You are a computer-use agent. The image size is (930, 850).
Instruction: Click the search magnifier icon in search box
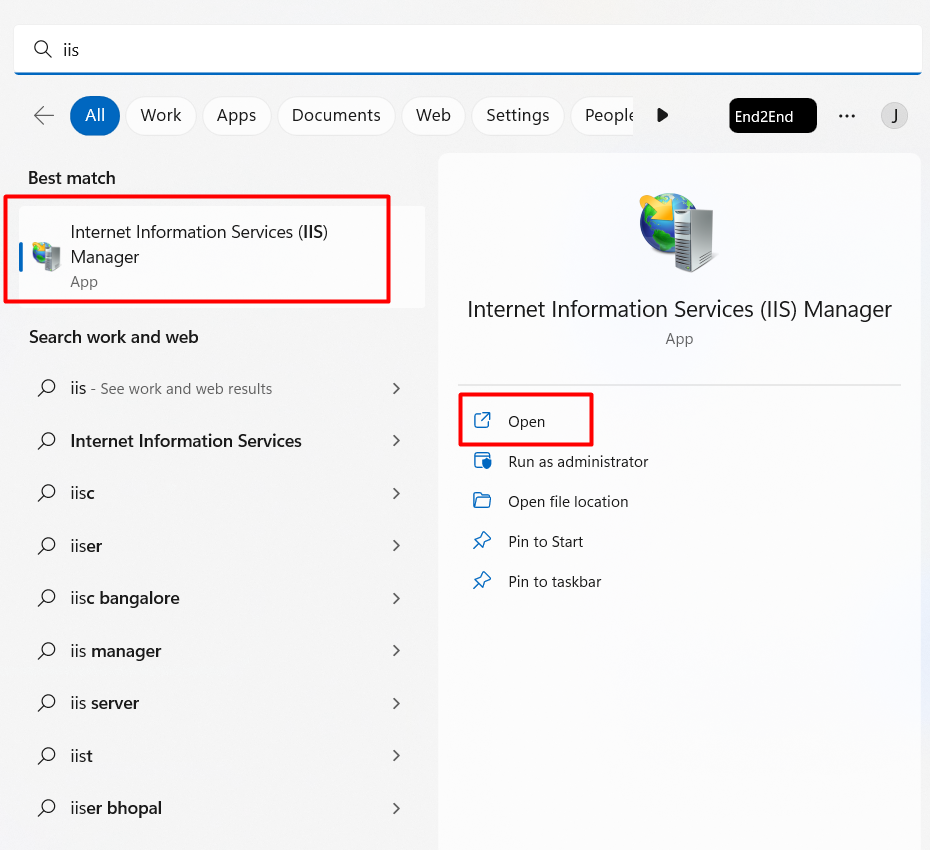(43, 49)
